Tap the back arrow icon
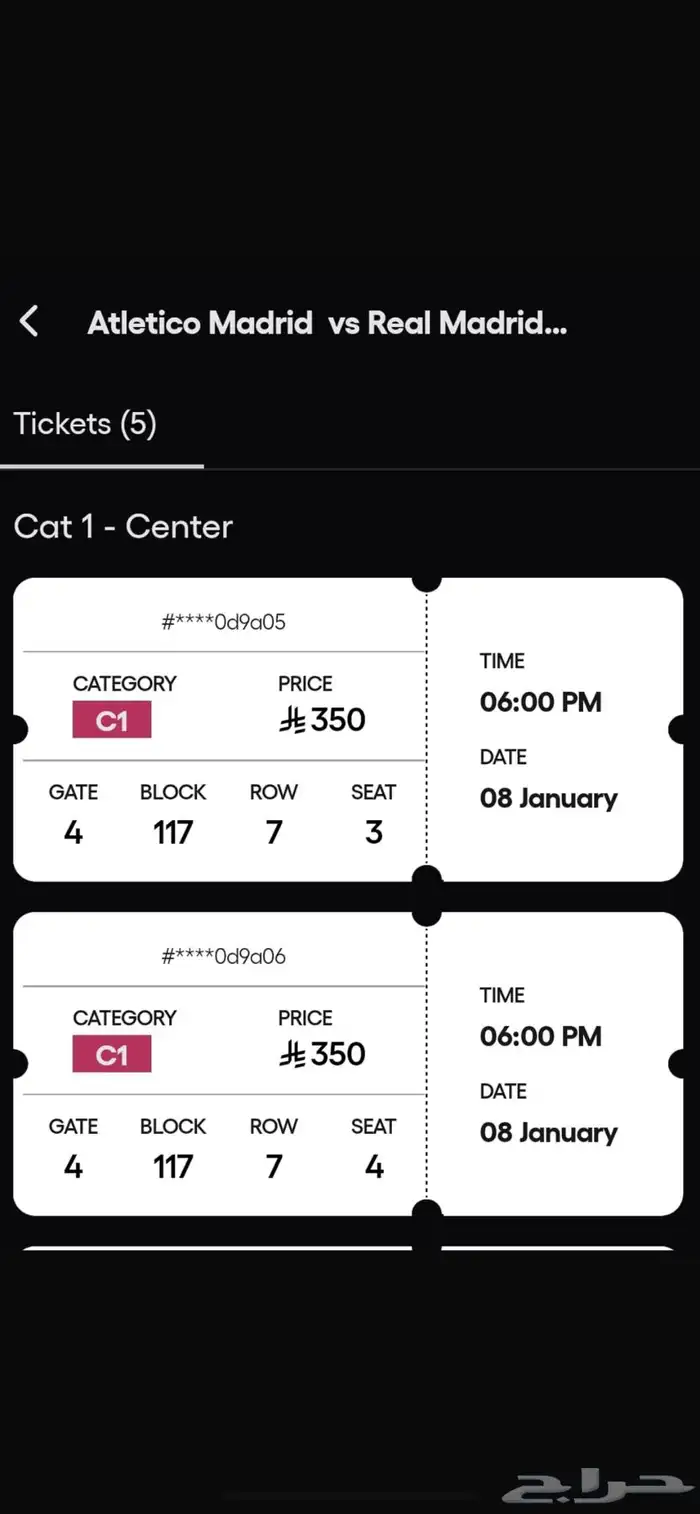Viewport: 700px width, 1514px height. (29, 322)
